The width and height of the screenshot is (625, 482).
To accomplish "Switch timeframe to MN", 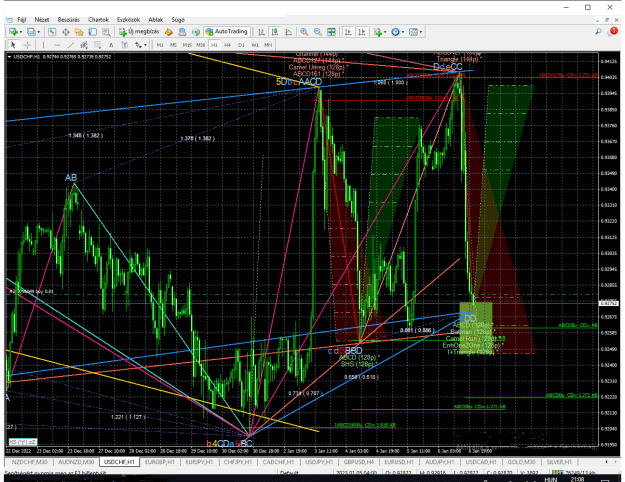I will click(268, 45).
